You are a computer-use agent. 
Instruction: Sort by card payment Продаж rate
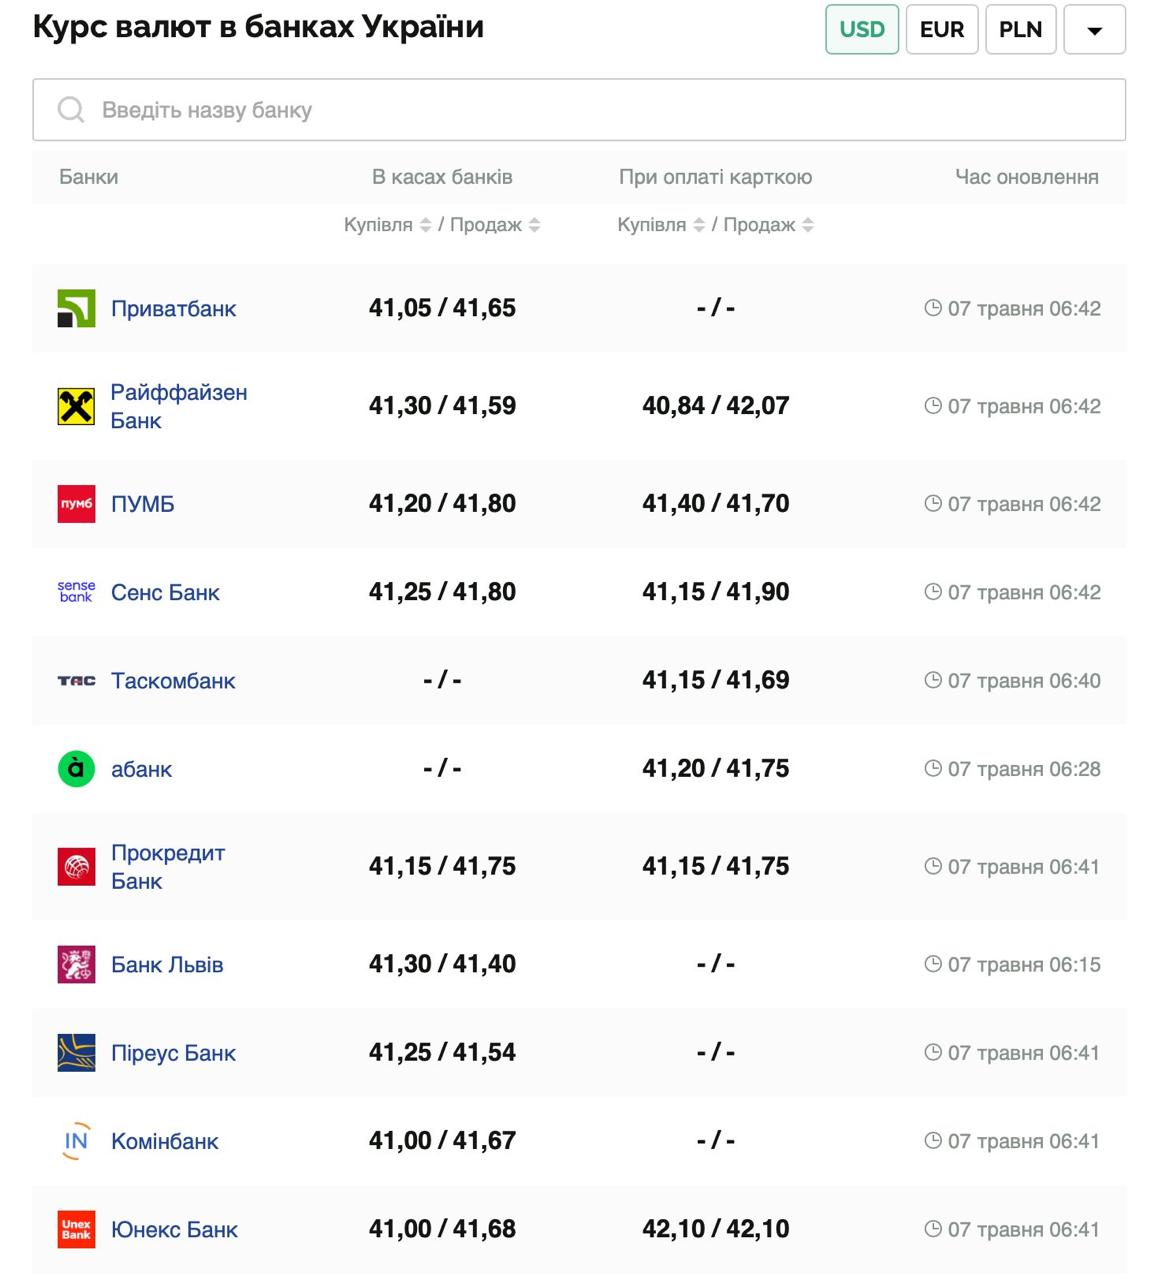point(808,225)
